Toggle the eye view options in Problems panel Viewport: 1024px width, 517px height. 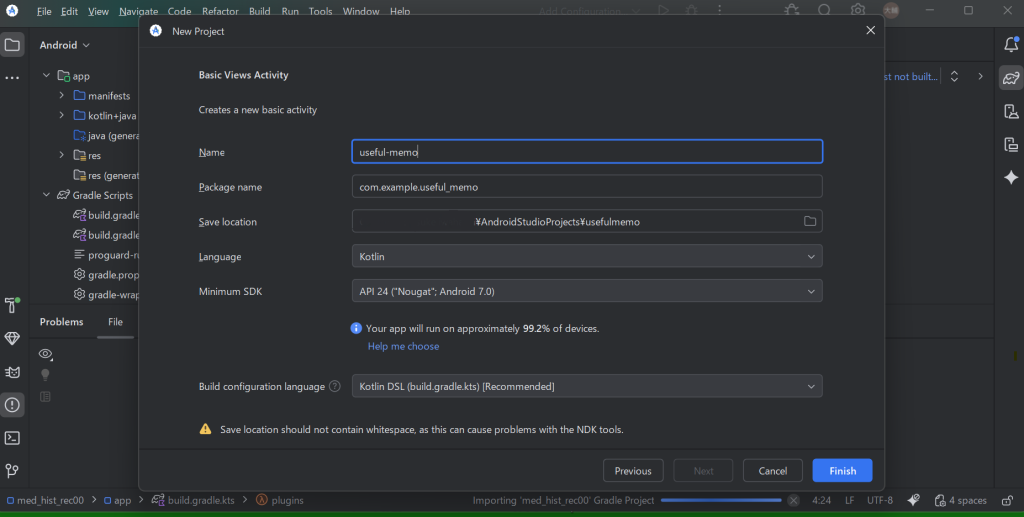tap(45, 354)
